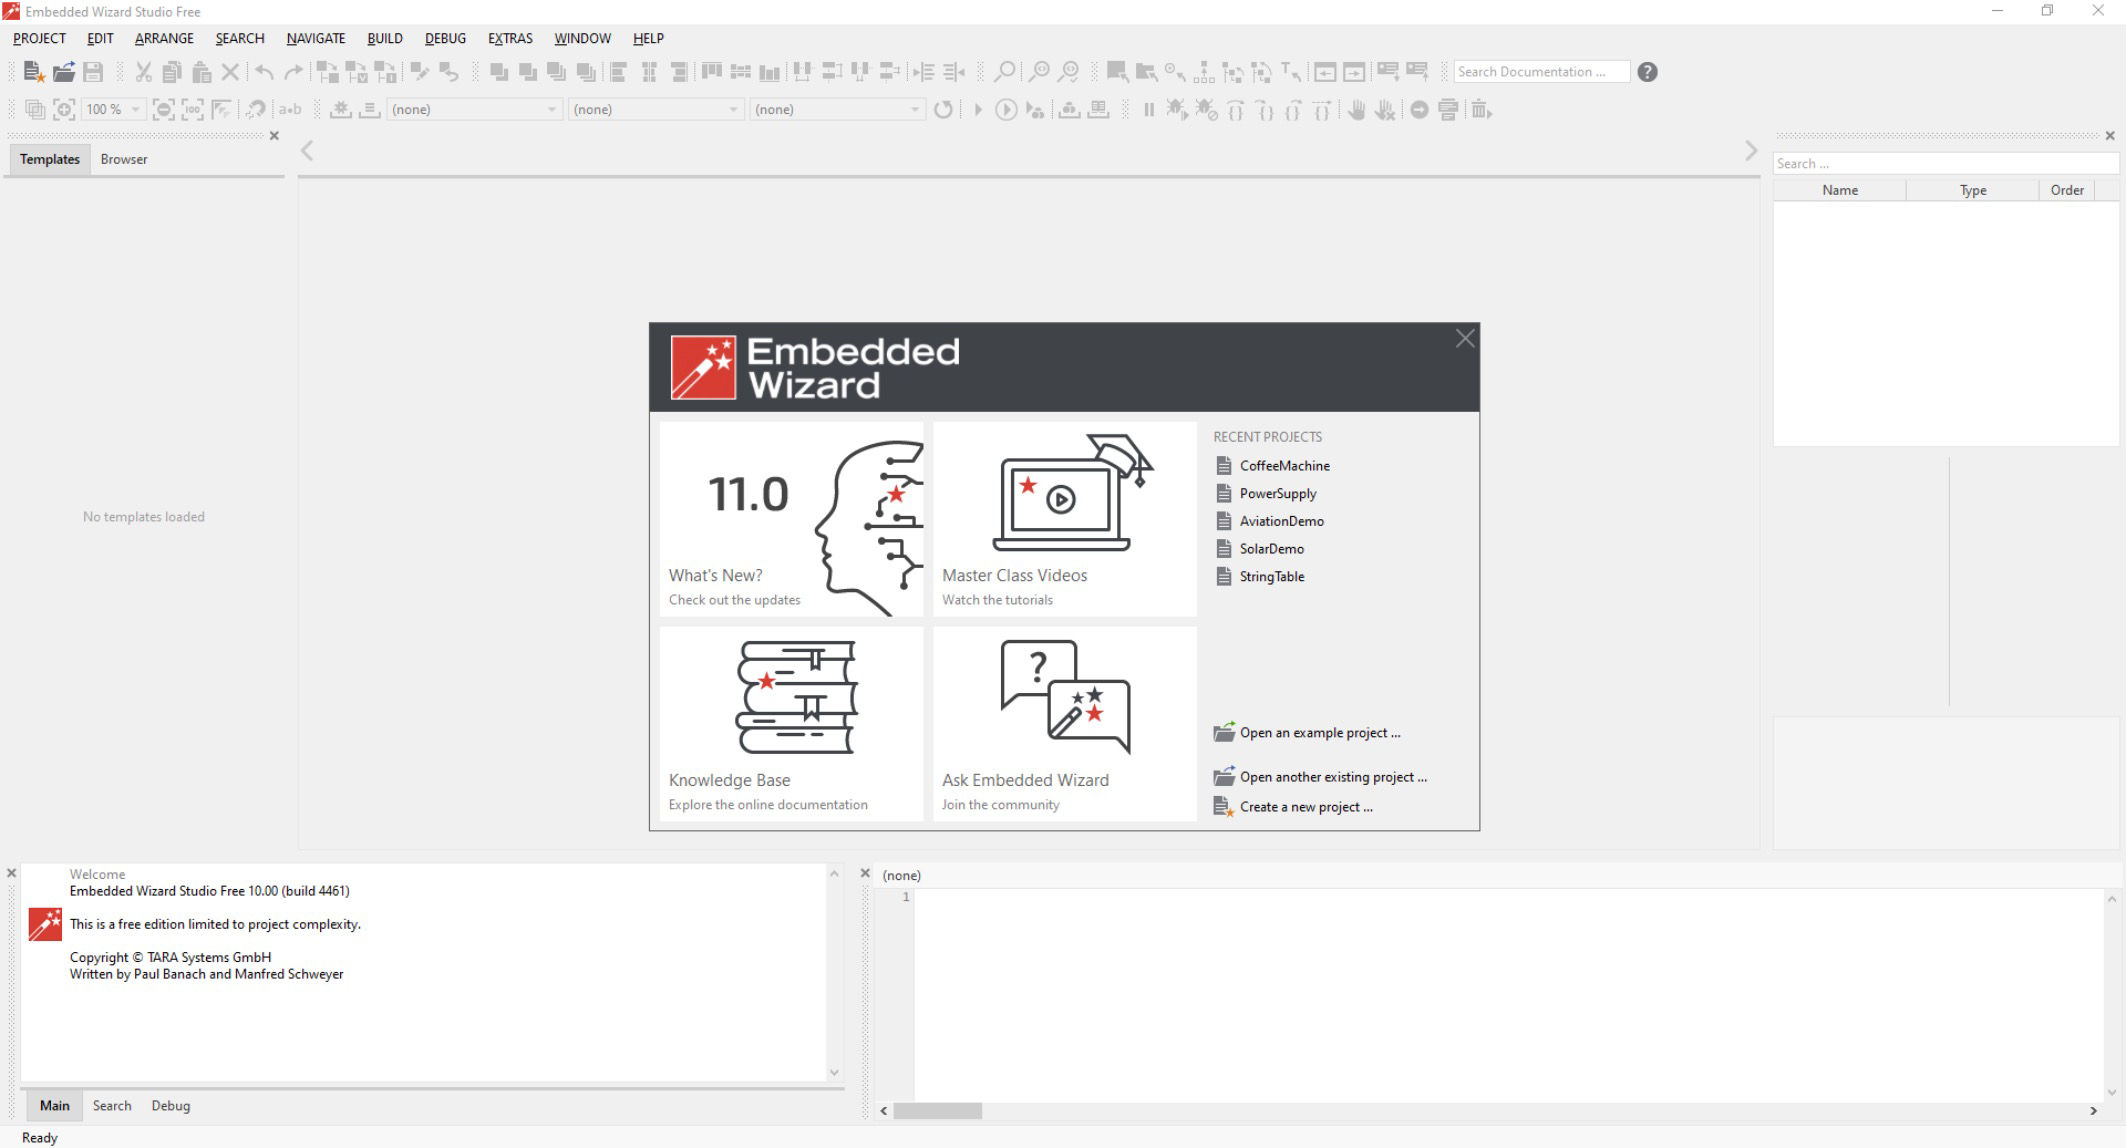Screen dimensions: 2126x1148
Task: Click the start prototyper play icon
Action: [978, 110]
